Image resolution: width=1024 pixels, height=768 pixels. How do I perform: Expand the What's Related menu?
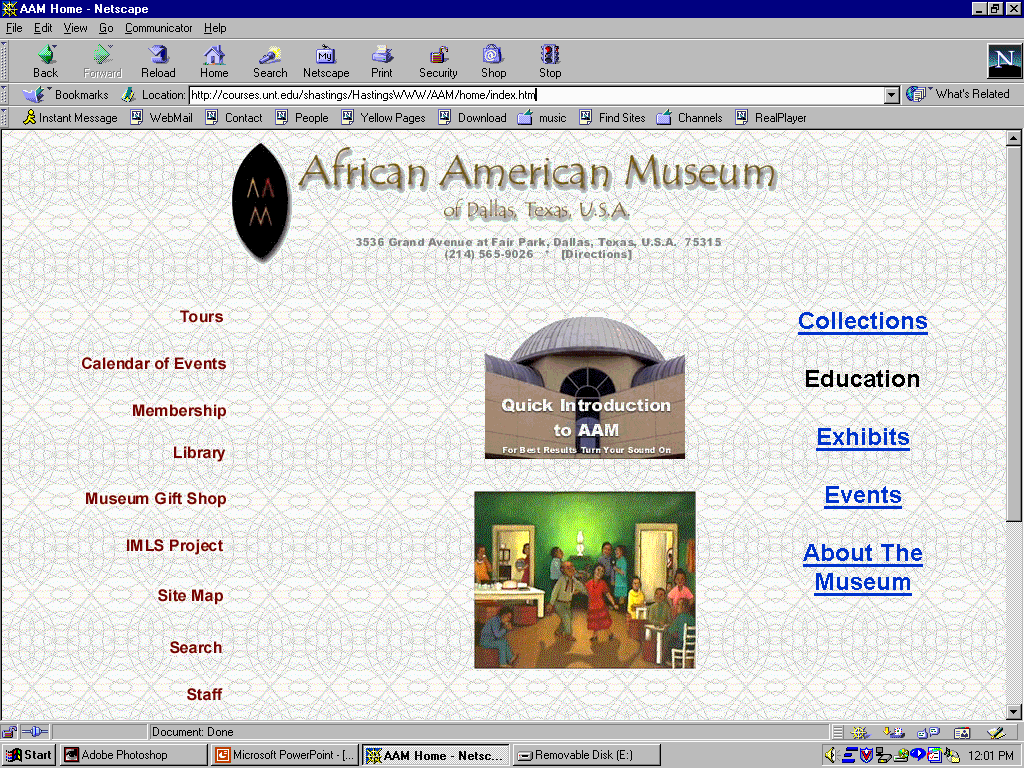[x=961, y=94]
